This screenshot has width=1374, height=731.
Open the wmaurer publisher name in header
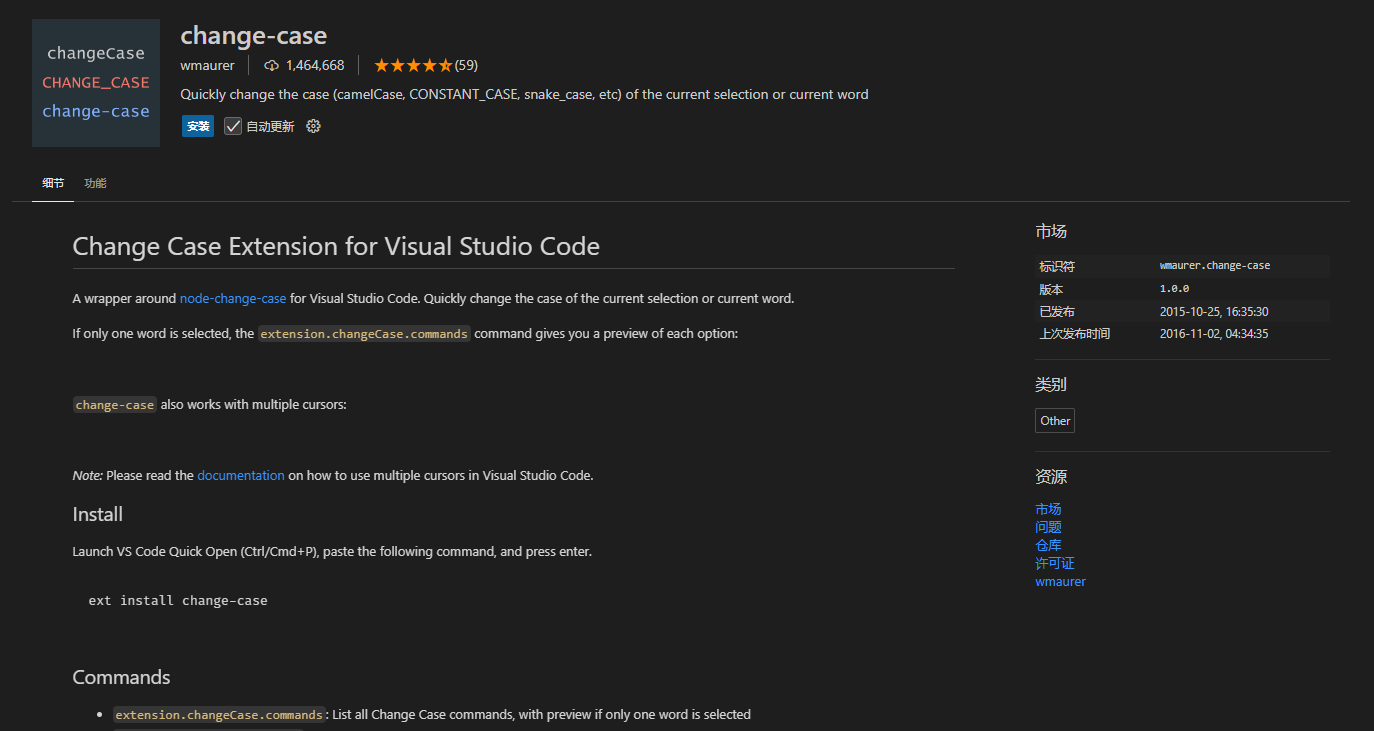tap(207, 66)
